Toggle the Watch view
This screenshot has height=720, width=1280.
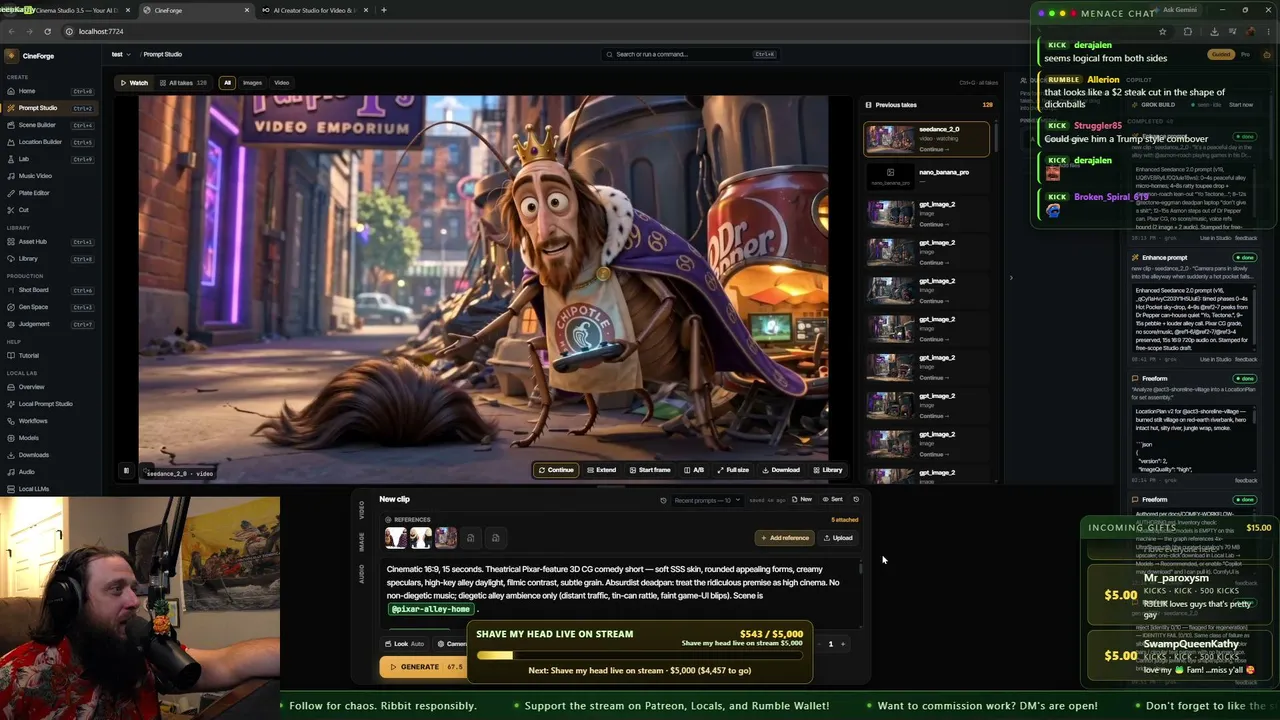[x=134, y=83]
